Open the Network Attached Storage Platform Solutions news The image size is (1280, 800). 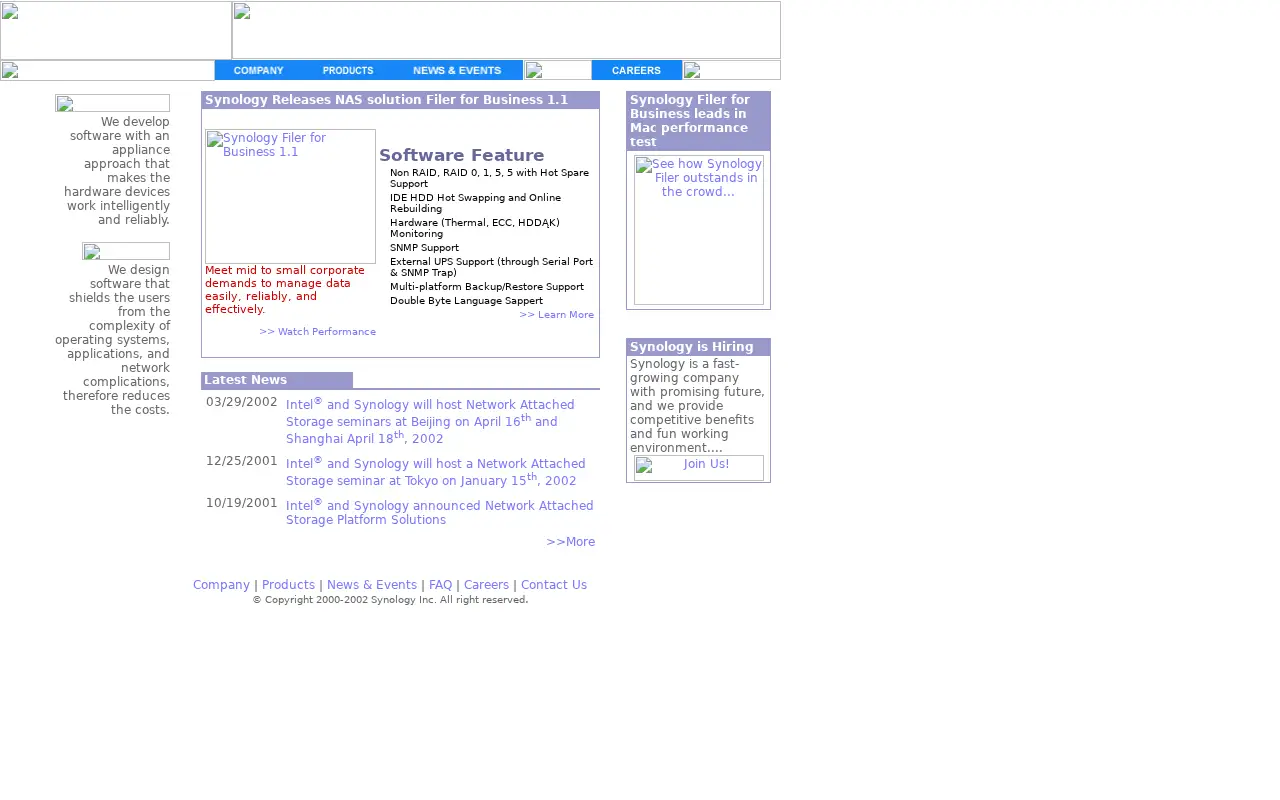[x=440, y=512]
